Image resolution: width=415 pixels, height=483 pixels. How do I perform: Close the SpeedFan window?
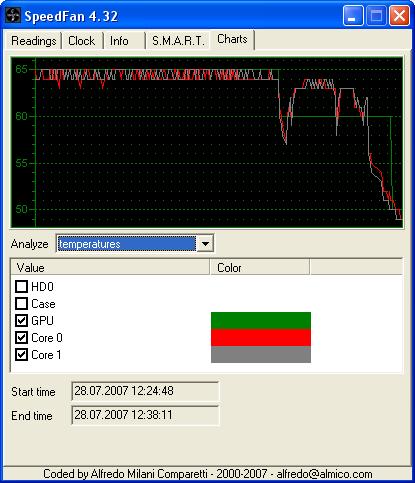pyautogui.click(x=399, y=15)
